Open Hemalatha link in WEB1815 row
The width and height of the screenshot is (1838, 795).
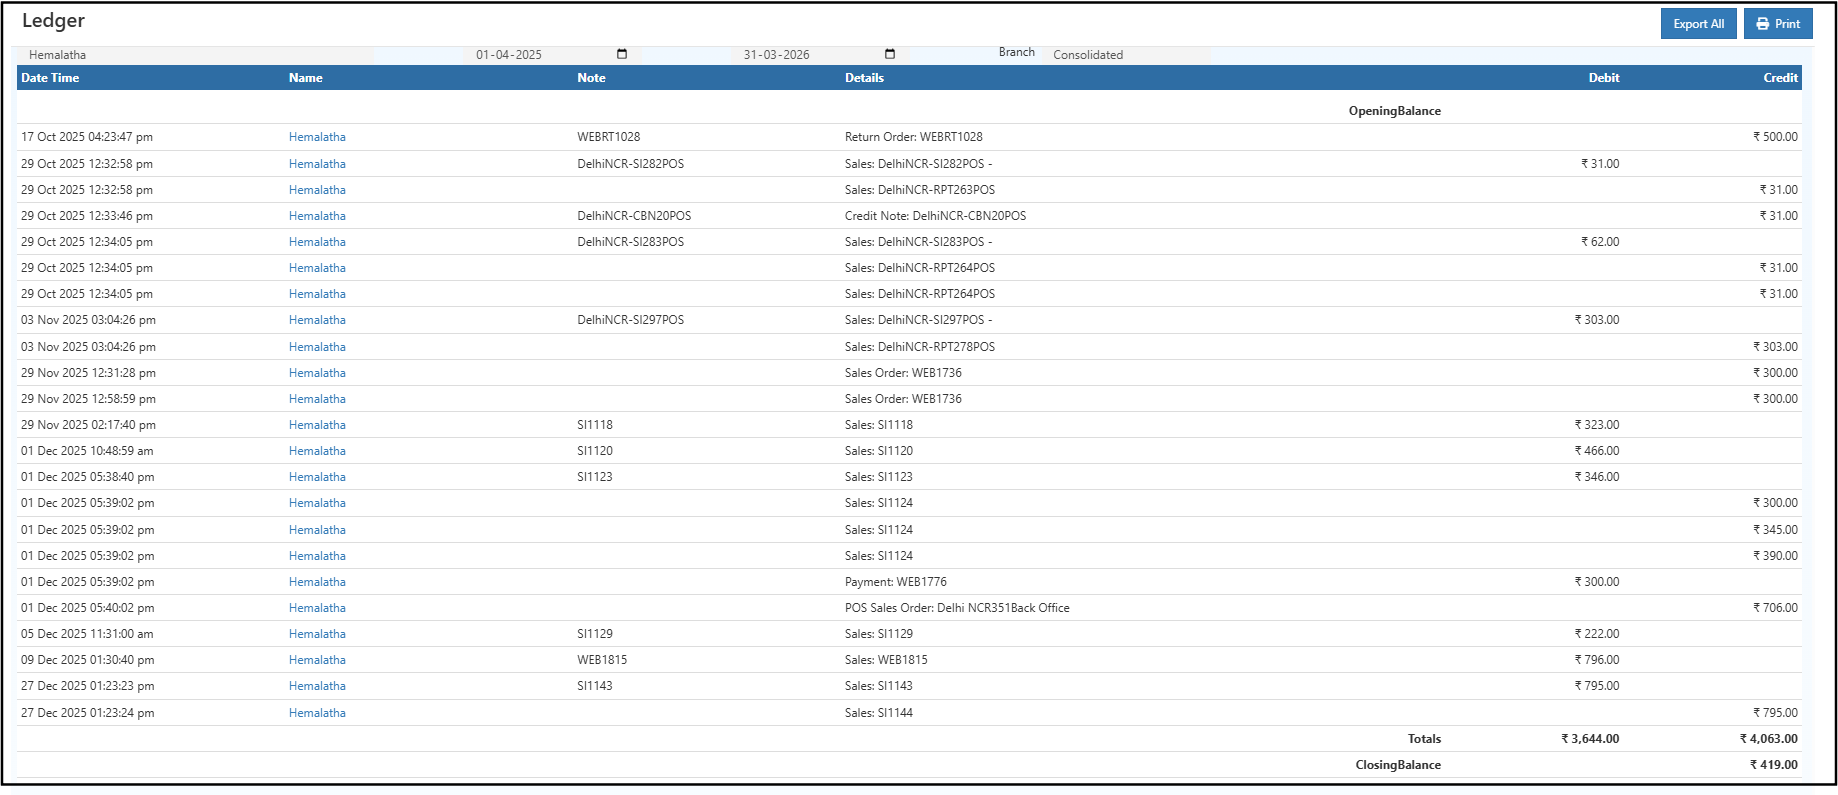(x=317, y=660)
